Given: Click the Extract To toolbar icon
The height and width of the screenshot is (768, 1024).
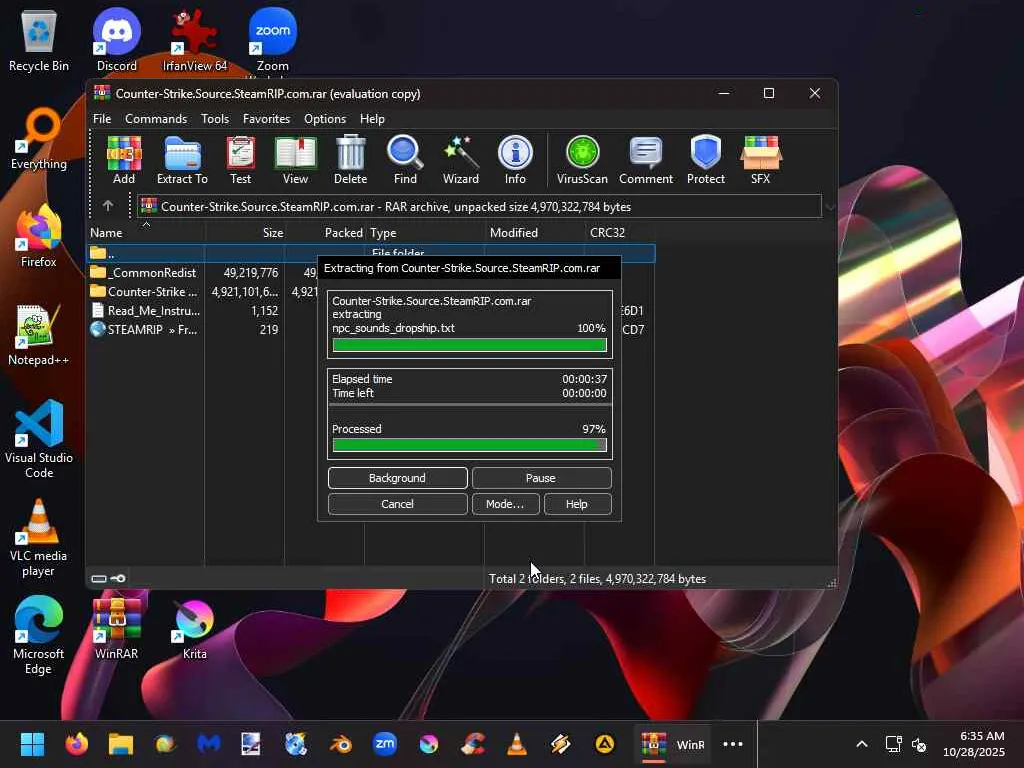Looking at the screenshot, I should pyautogui.click(x=182, y=160).
